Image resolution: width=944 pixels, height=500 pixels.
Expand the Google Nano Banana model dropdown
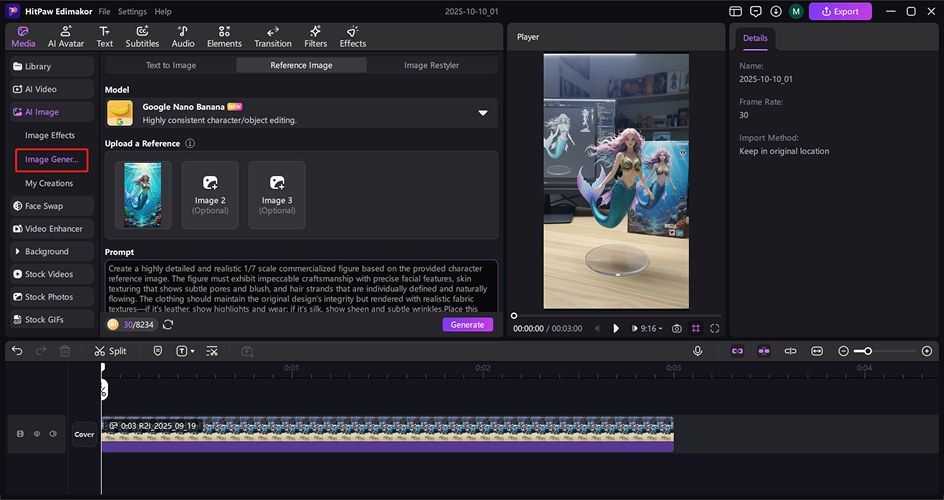tap(483, 113)
